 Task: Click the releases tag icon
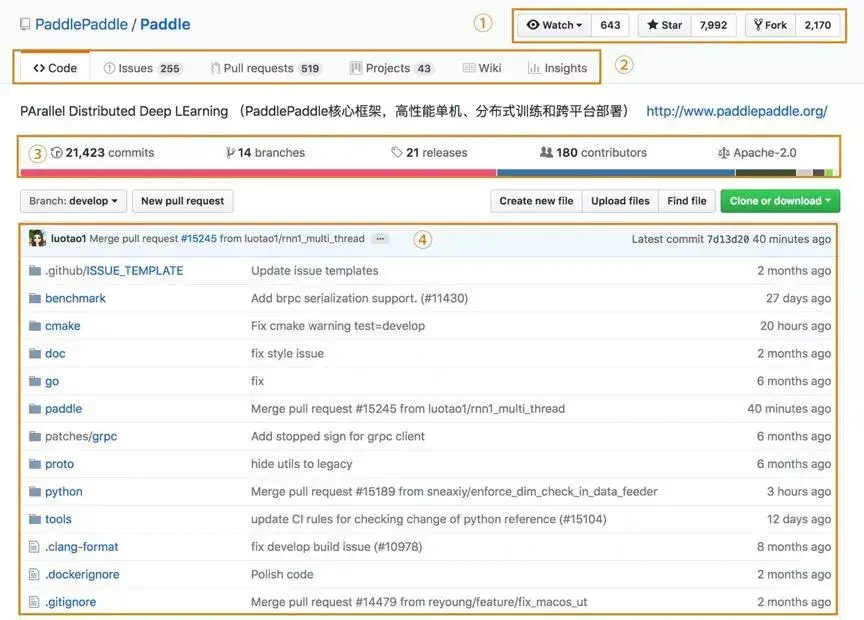[396, 152]
